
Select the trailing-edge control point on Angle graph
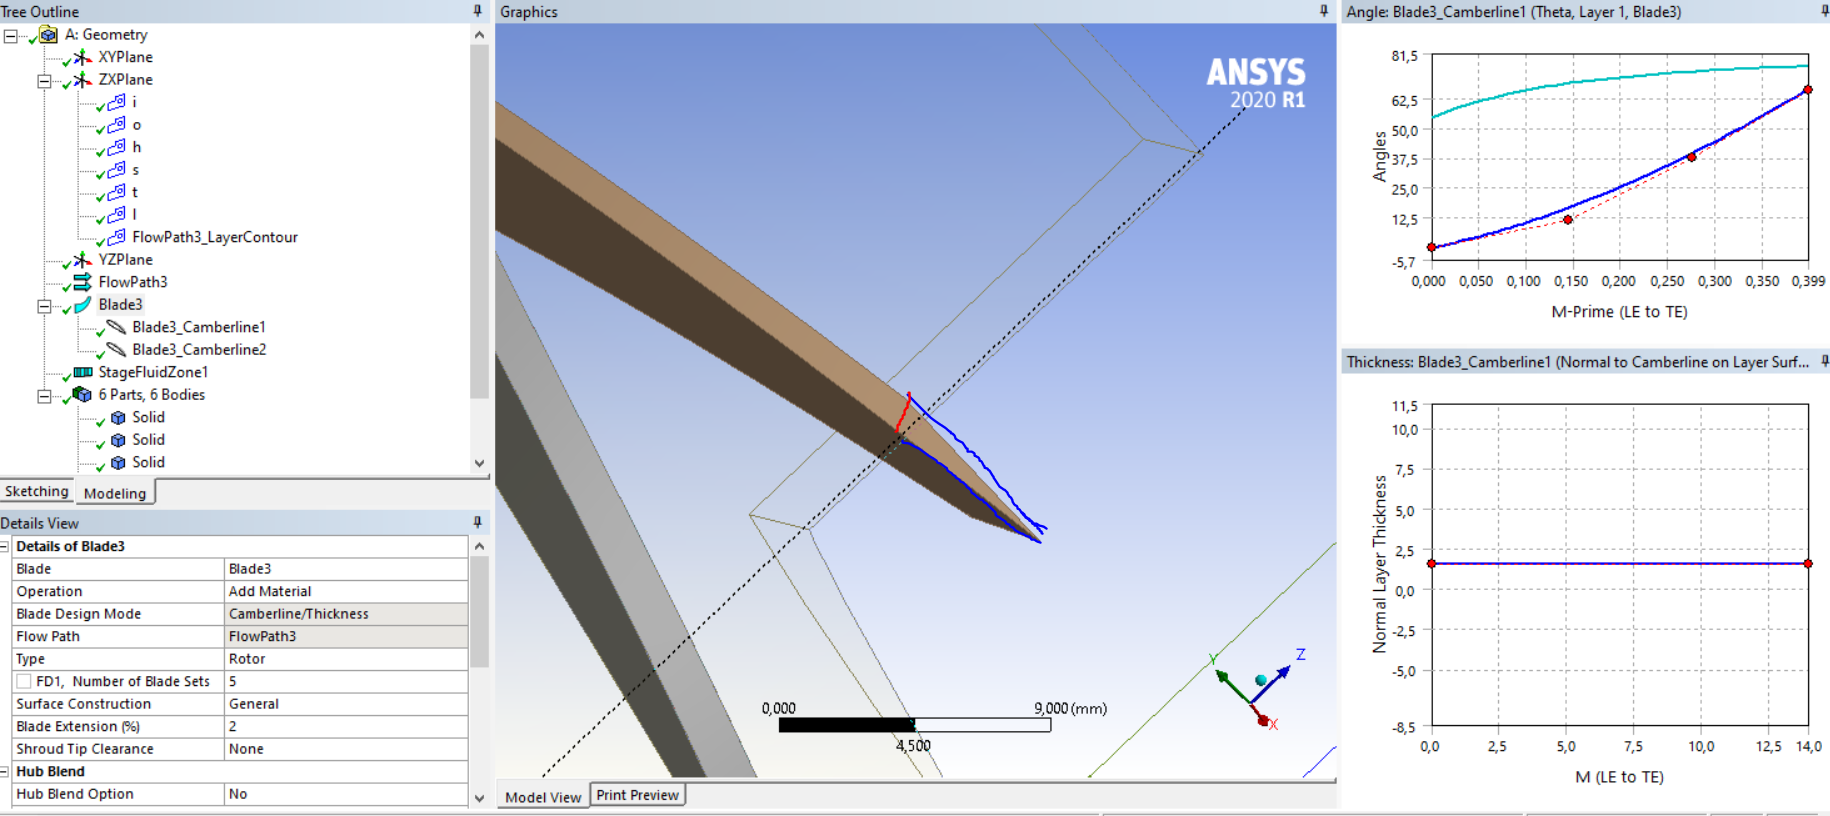click(1807, 90)
